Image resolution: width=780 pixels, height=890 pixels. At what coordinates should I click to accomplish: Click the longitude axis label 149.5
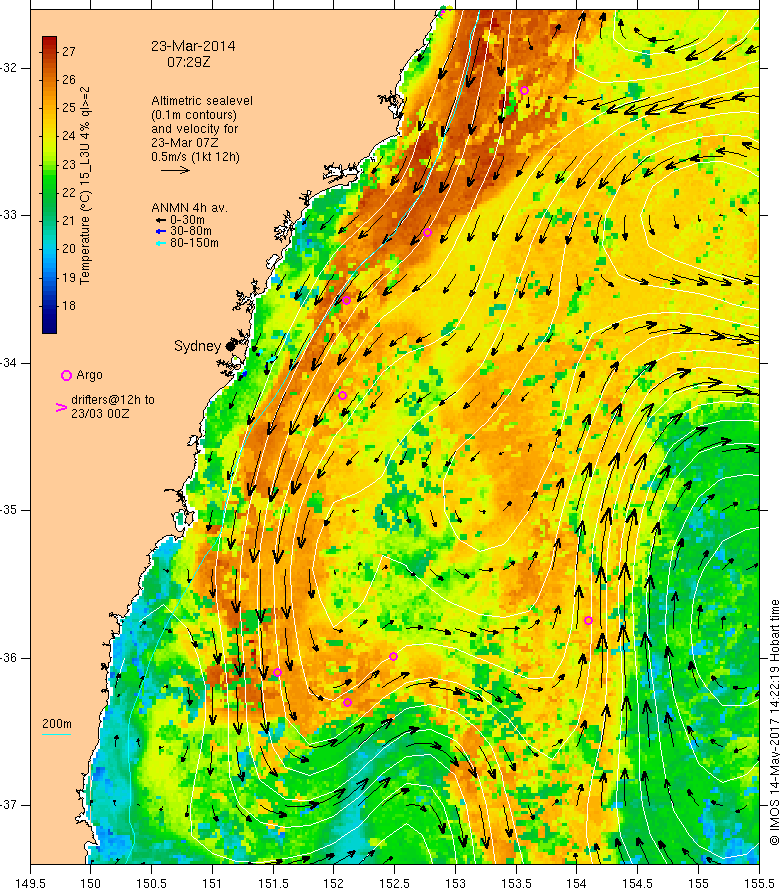coord(30,883)
